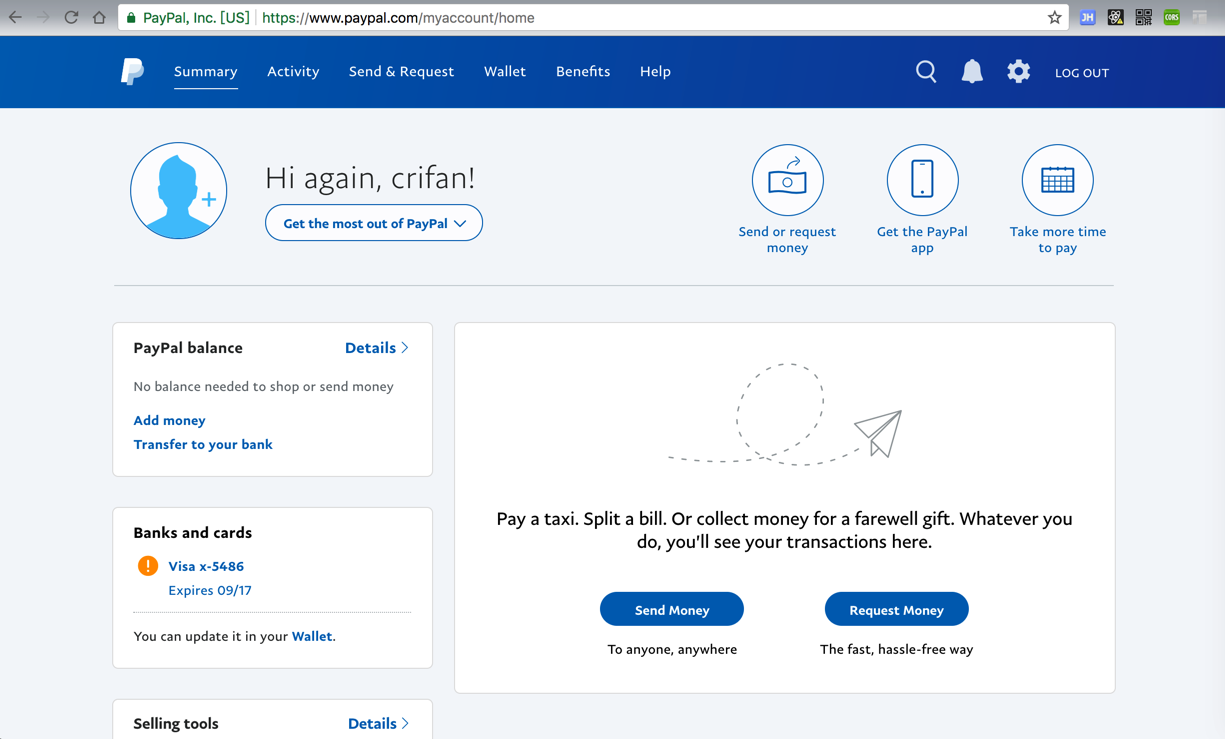The height and width of the screenshot is (739, 1225).
Task: Click the Get the PayPal app phone icon
Action: coord(922,180)
